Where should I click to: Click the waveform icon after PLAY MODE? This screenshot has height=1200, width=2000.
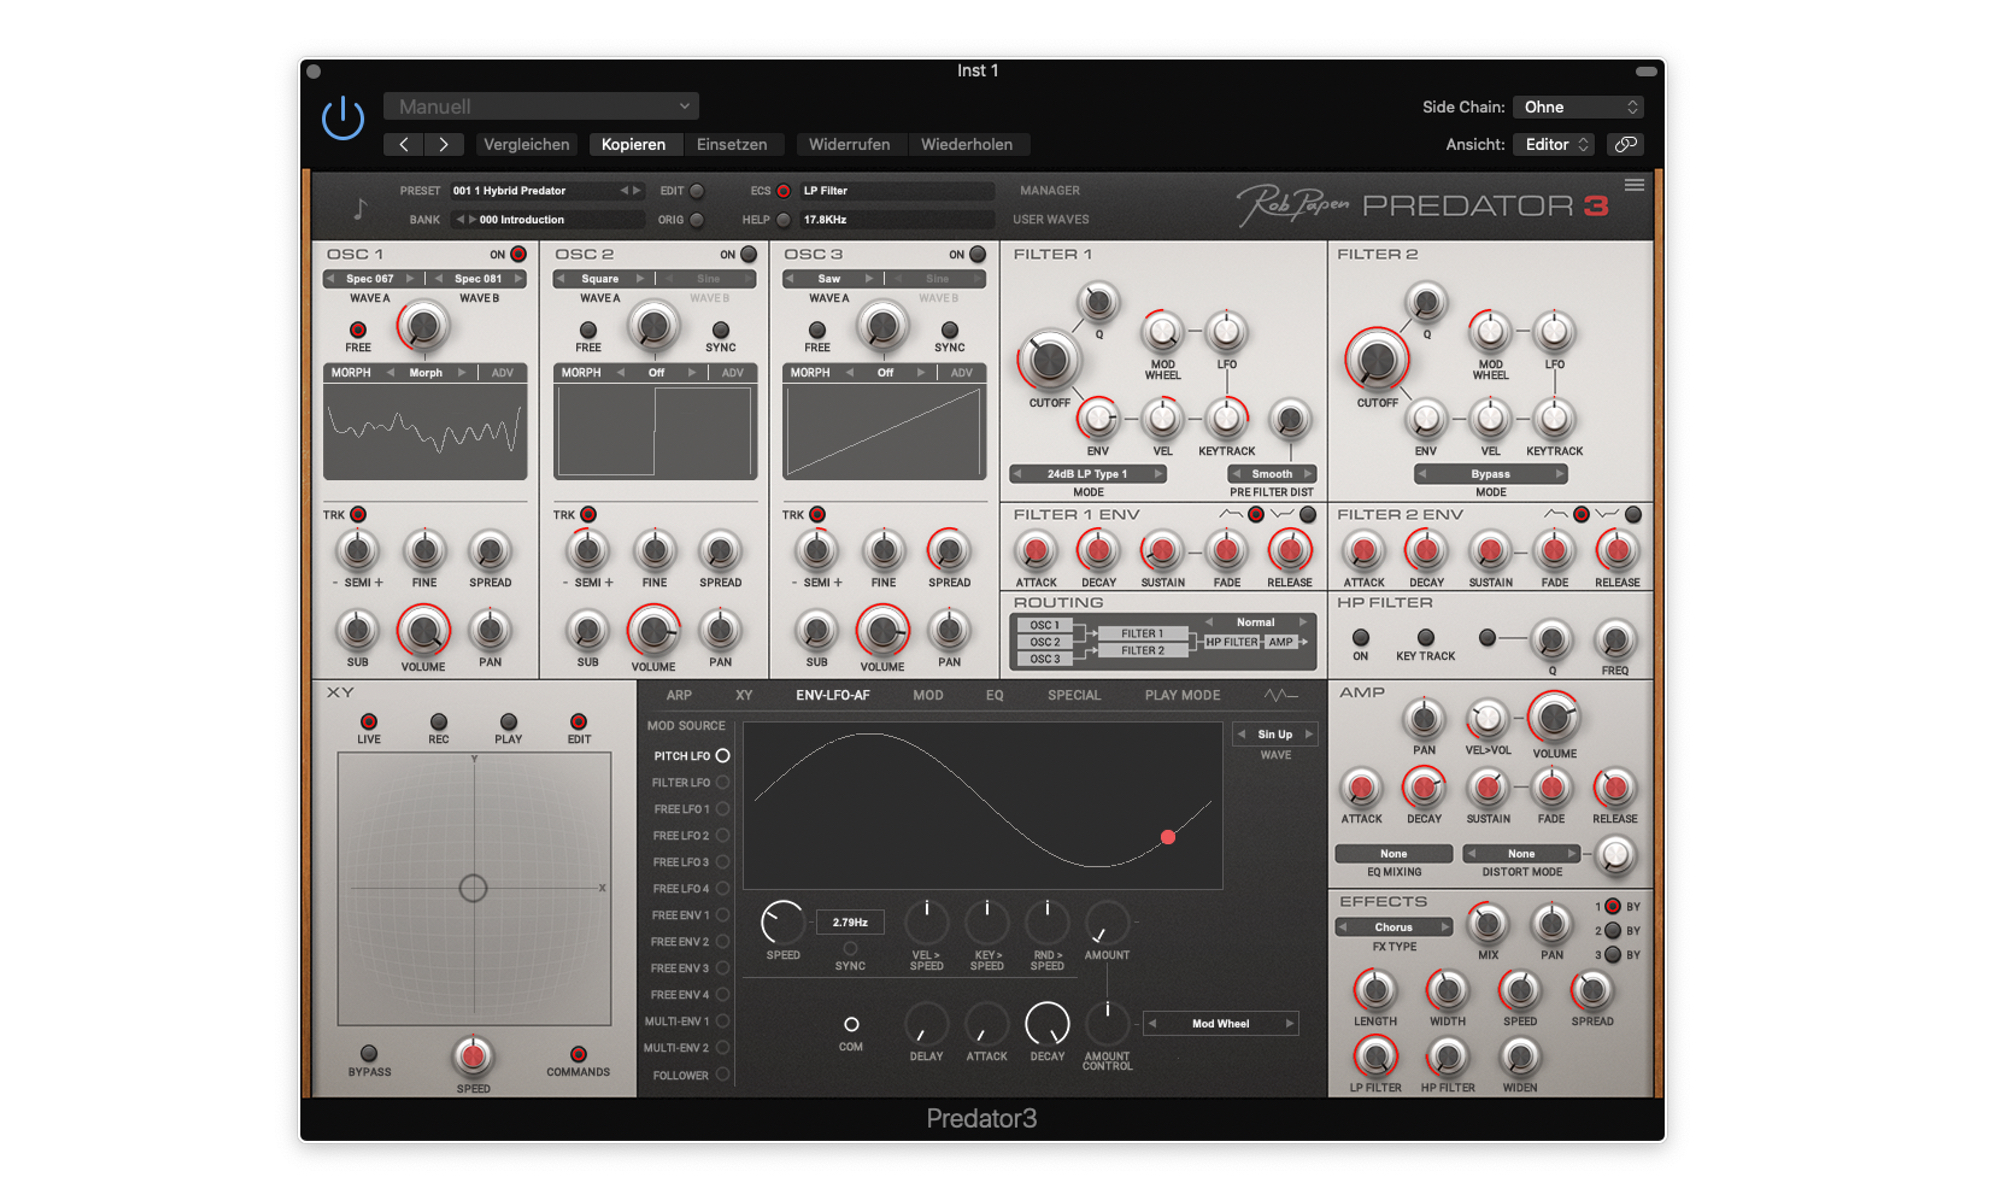pos(1280,695)
